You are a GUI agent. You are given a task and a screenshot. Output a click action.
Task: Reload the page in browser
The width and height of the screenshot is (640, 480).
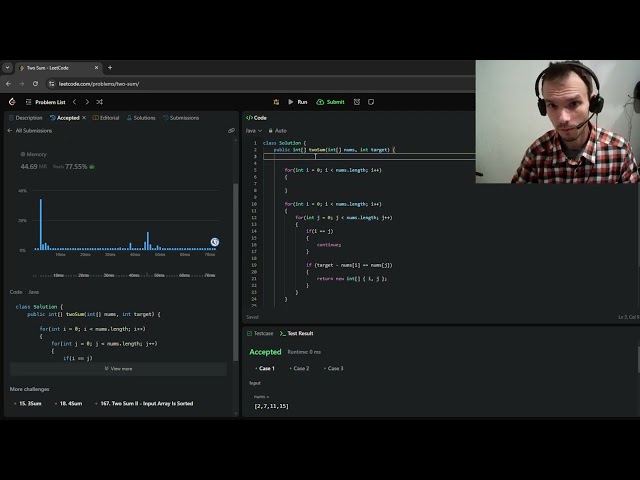click(36, 84)
